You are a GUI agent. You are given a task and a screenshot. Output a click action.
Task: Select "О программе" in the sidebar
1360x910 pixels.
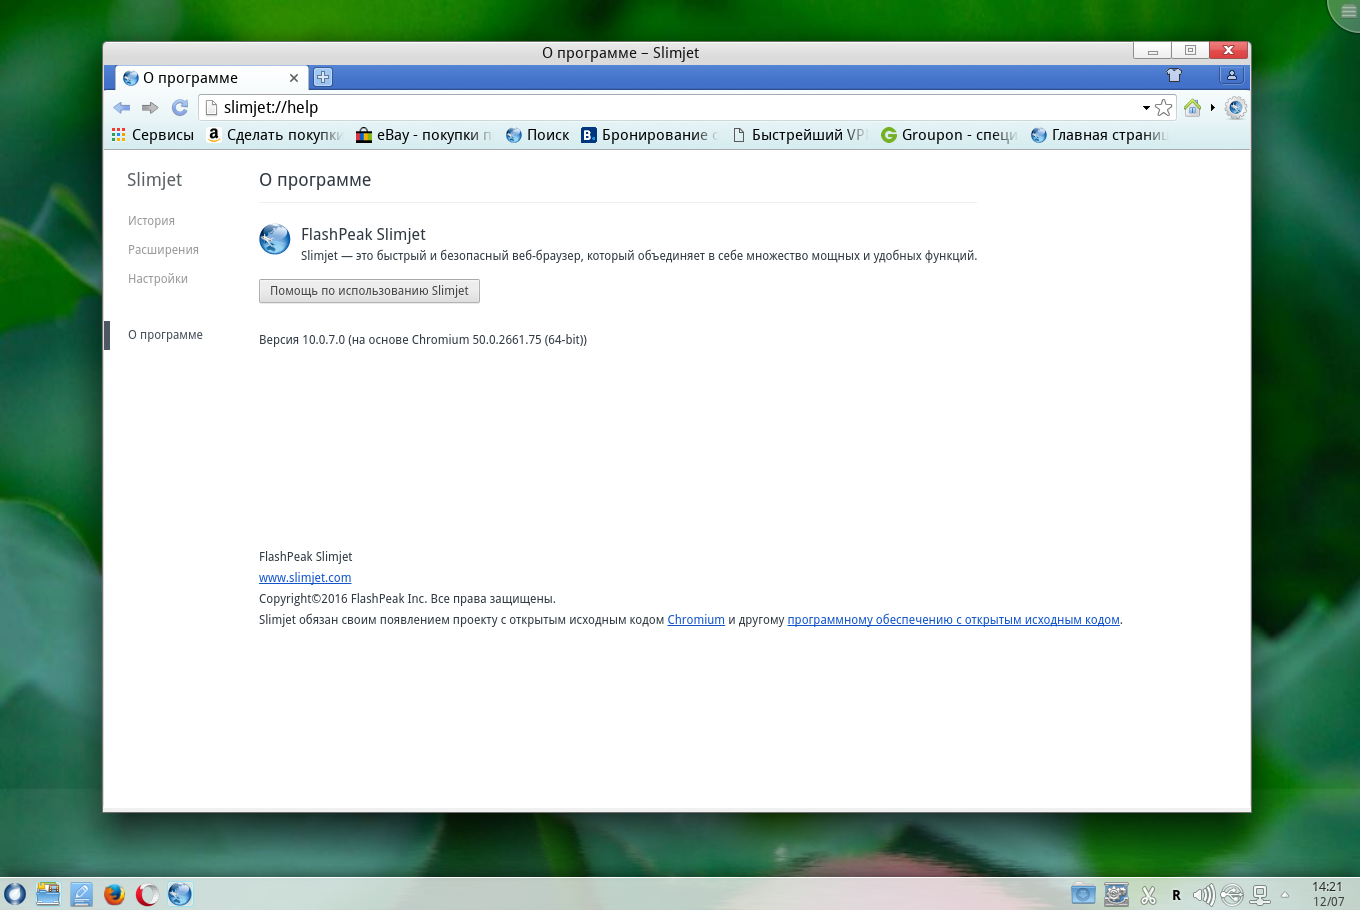click(165, 335)
